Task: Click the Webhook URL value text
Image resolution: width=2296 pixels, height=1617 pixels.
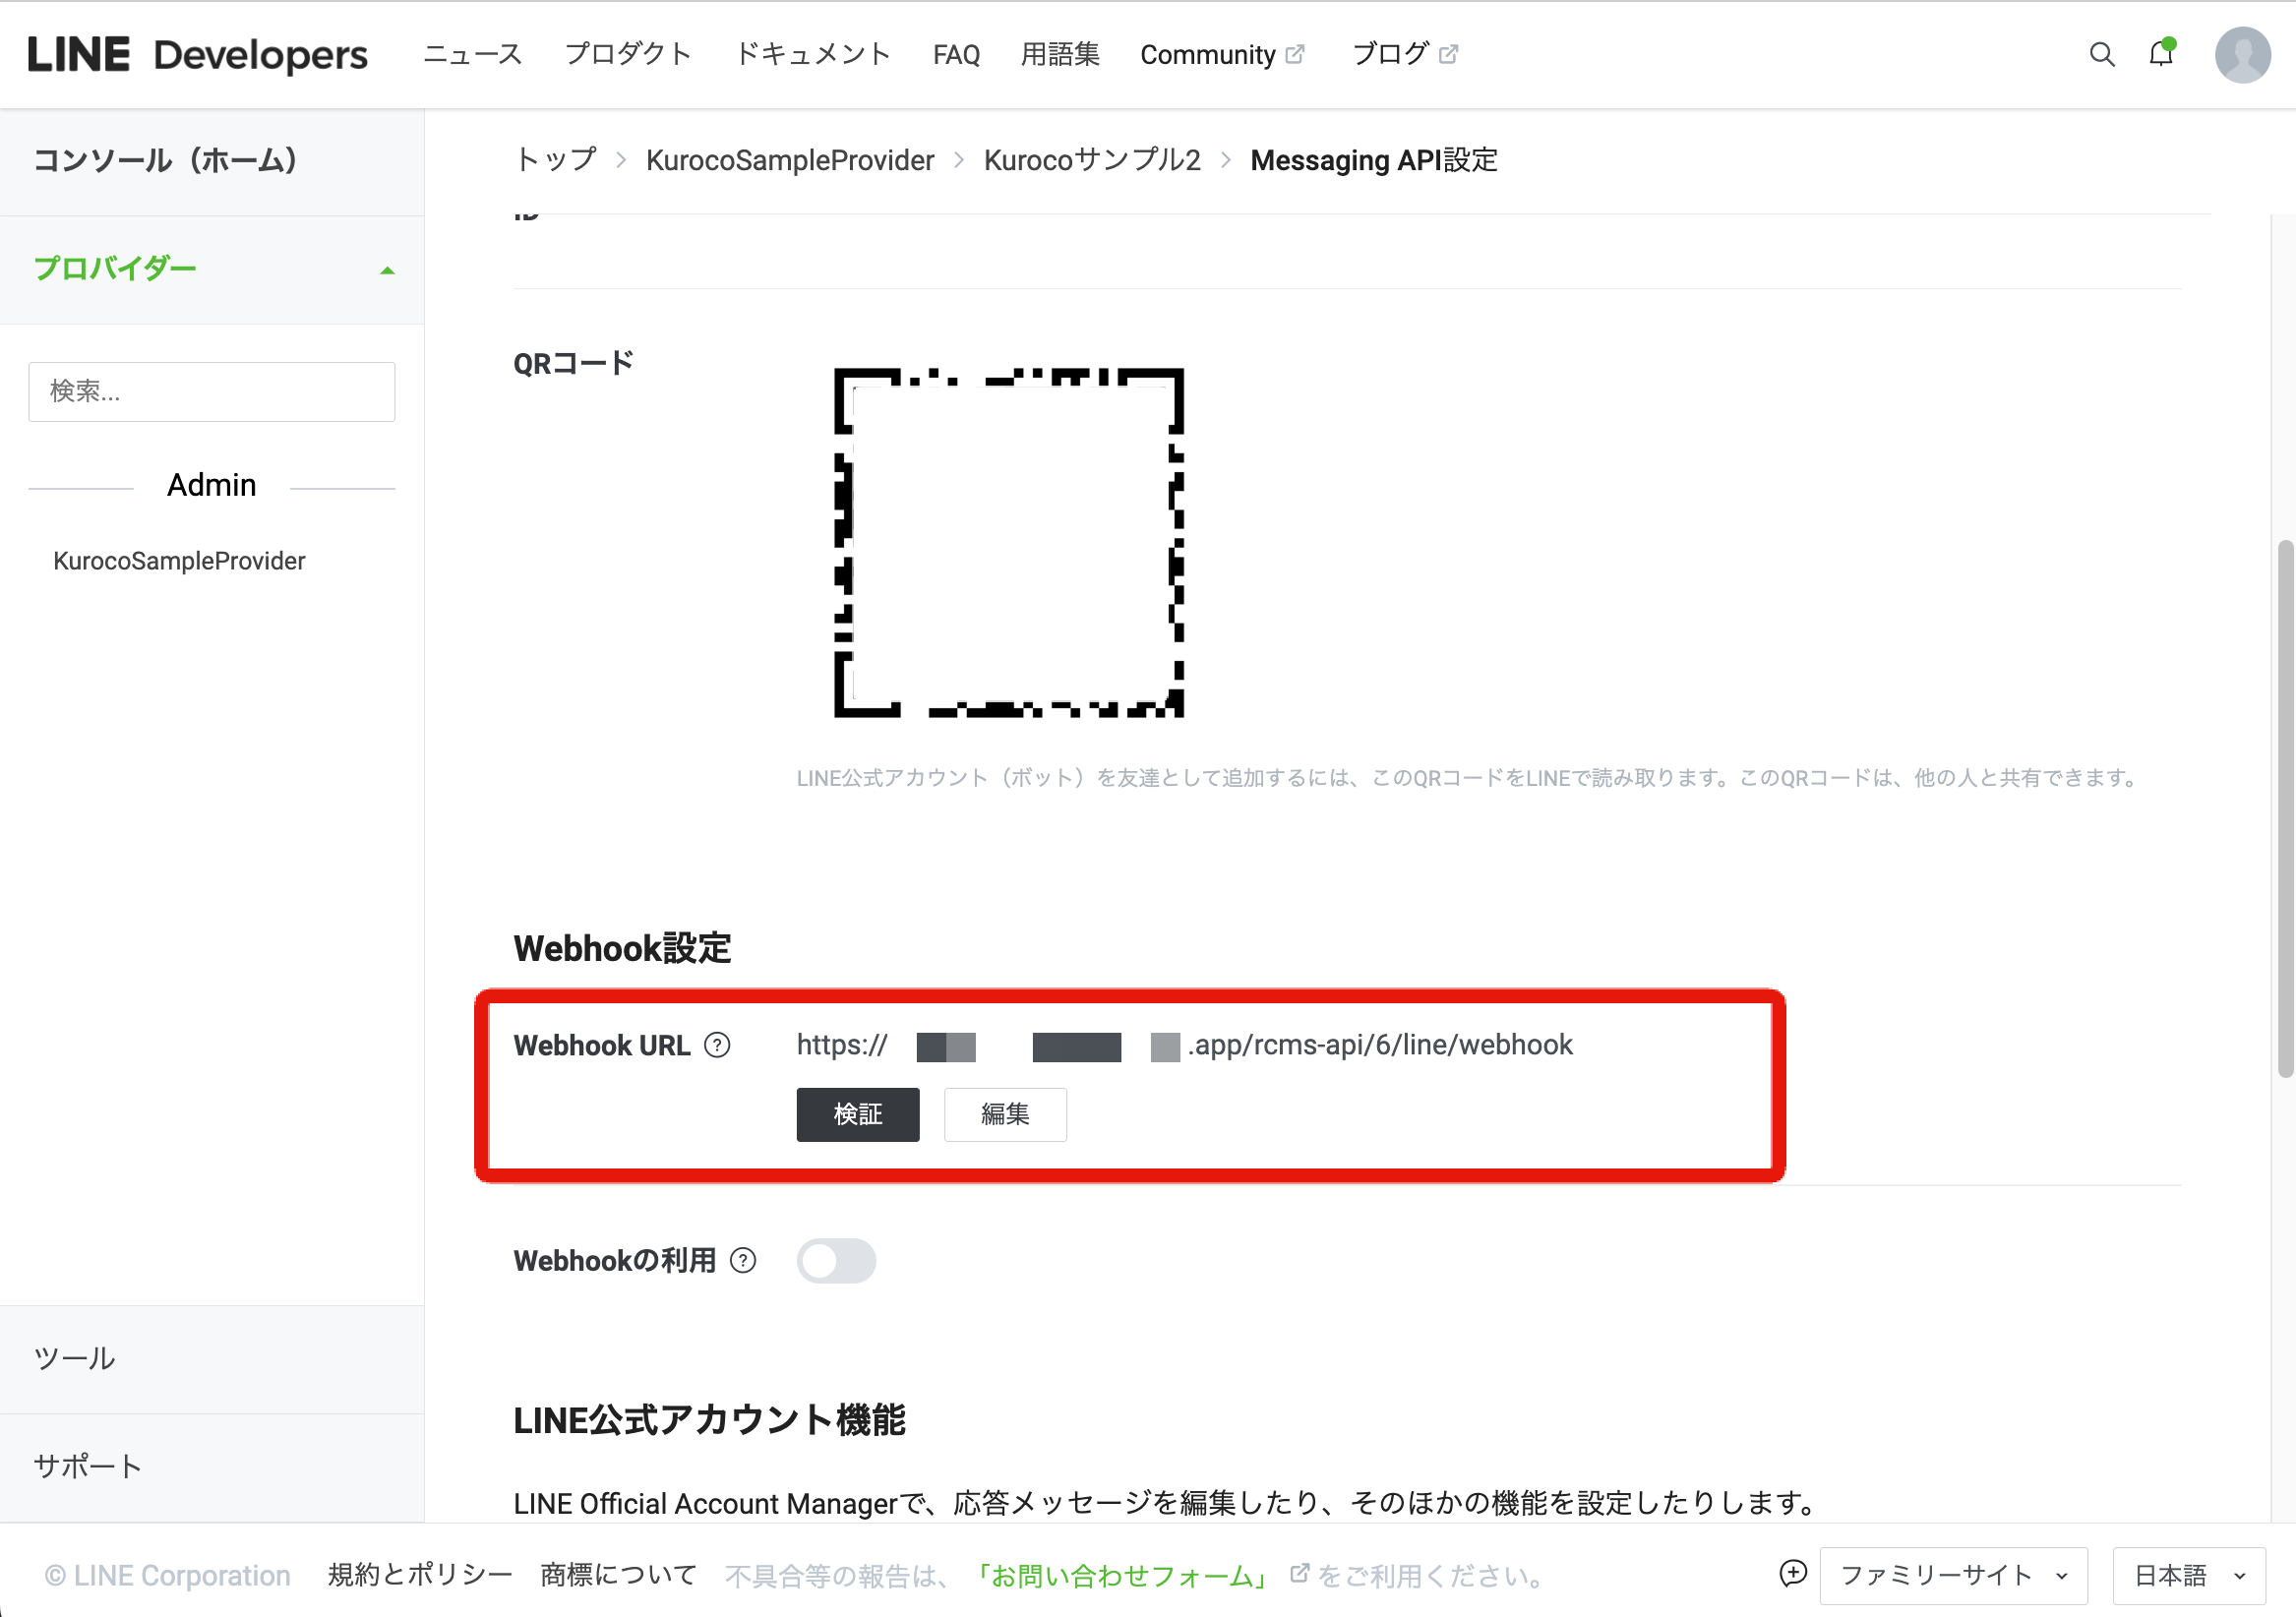Action: tap(1184, 1045)
